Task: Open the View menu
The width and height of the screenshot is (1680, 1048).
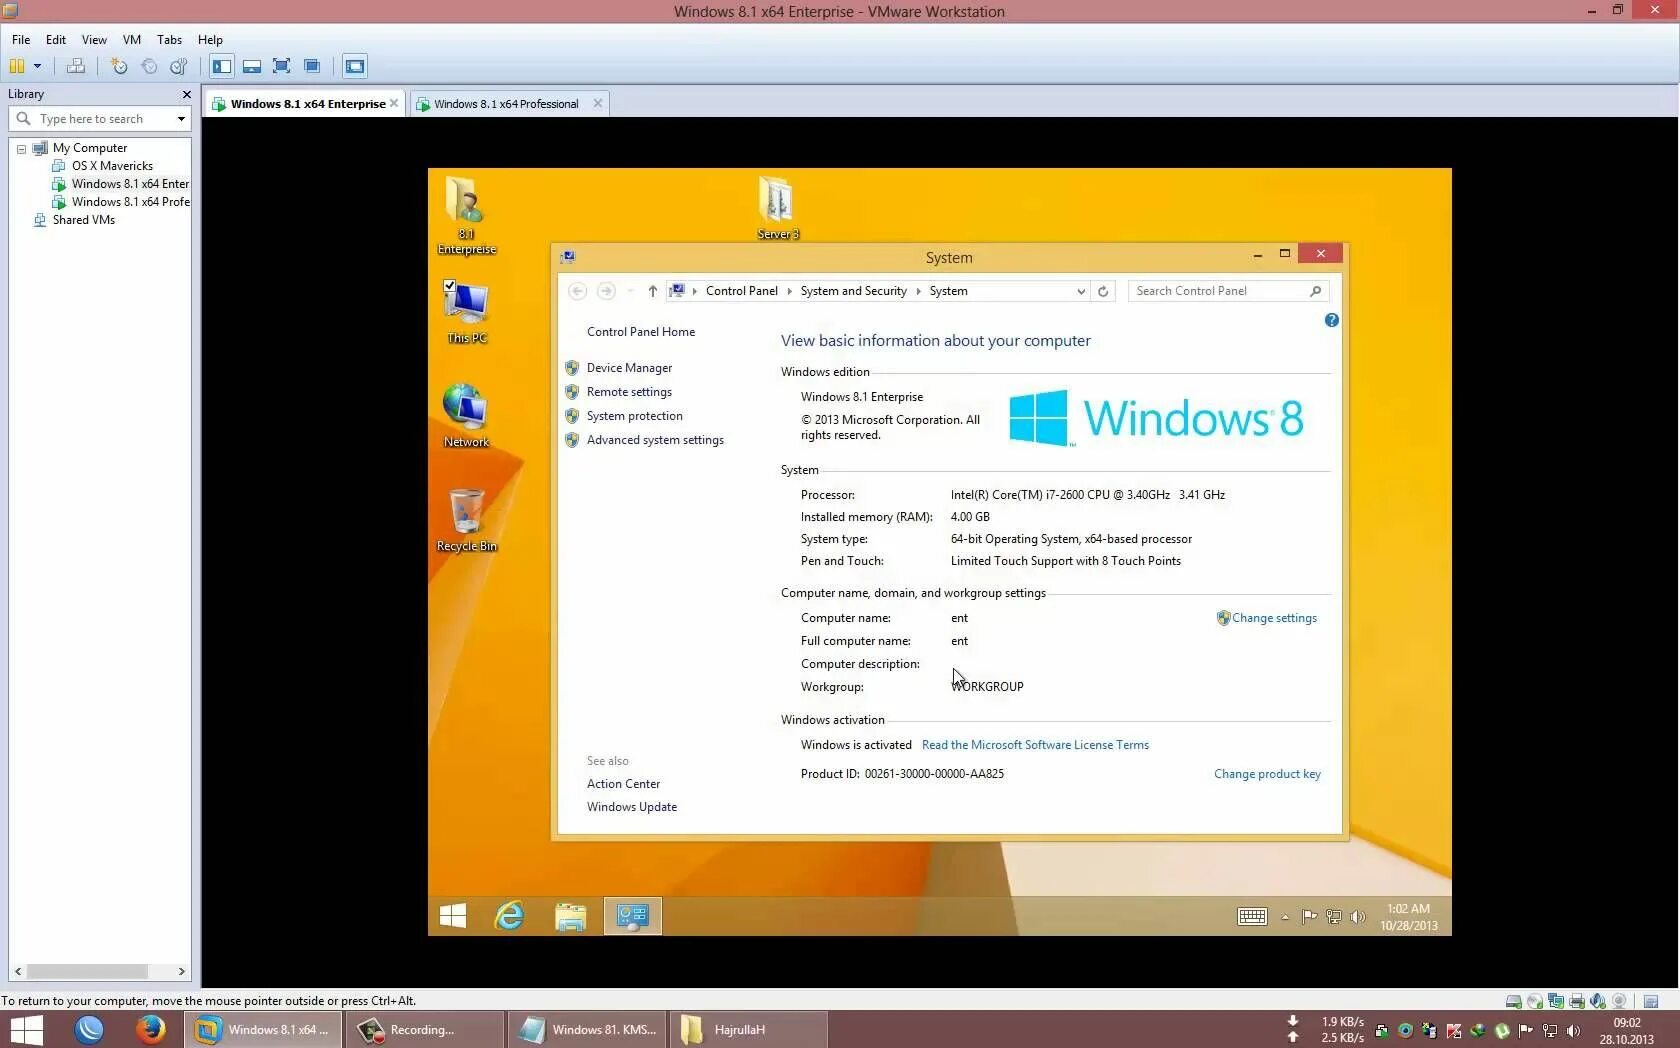Action: pos(94,40)
